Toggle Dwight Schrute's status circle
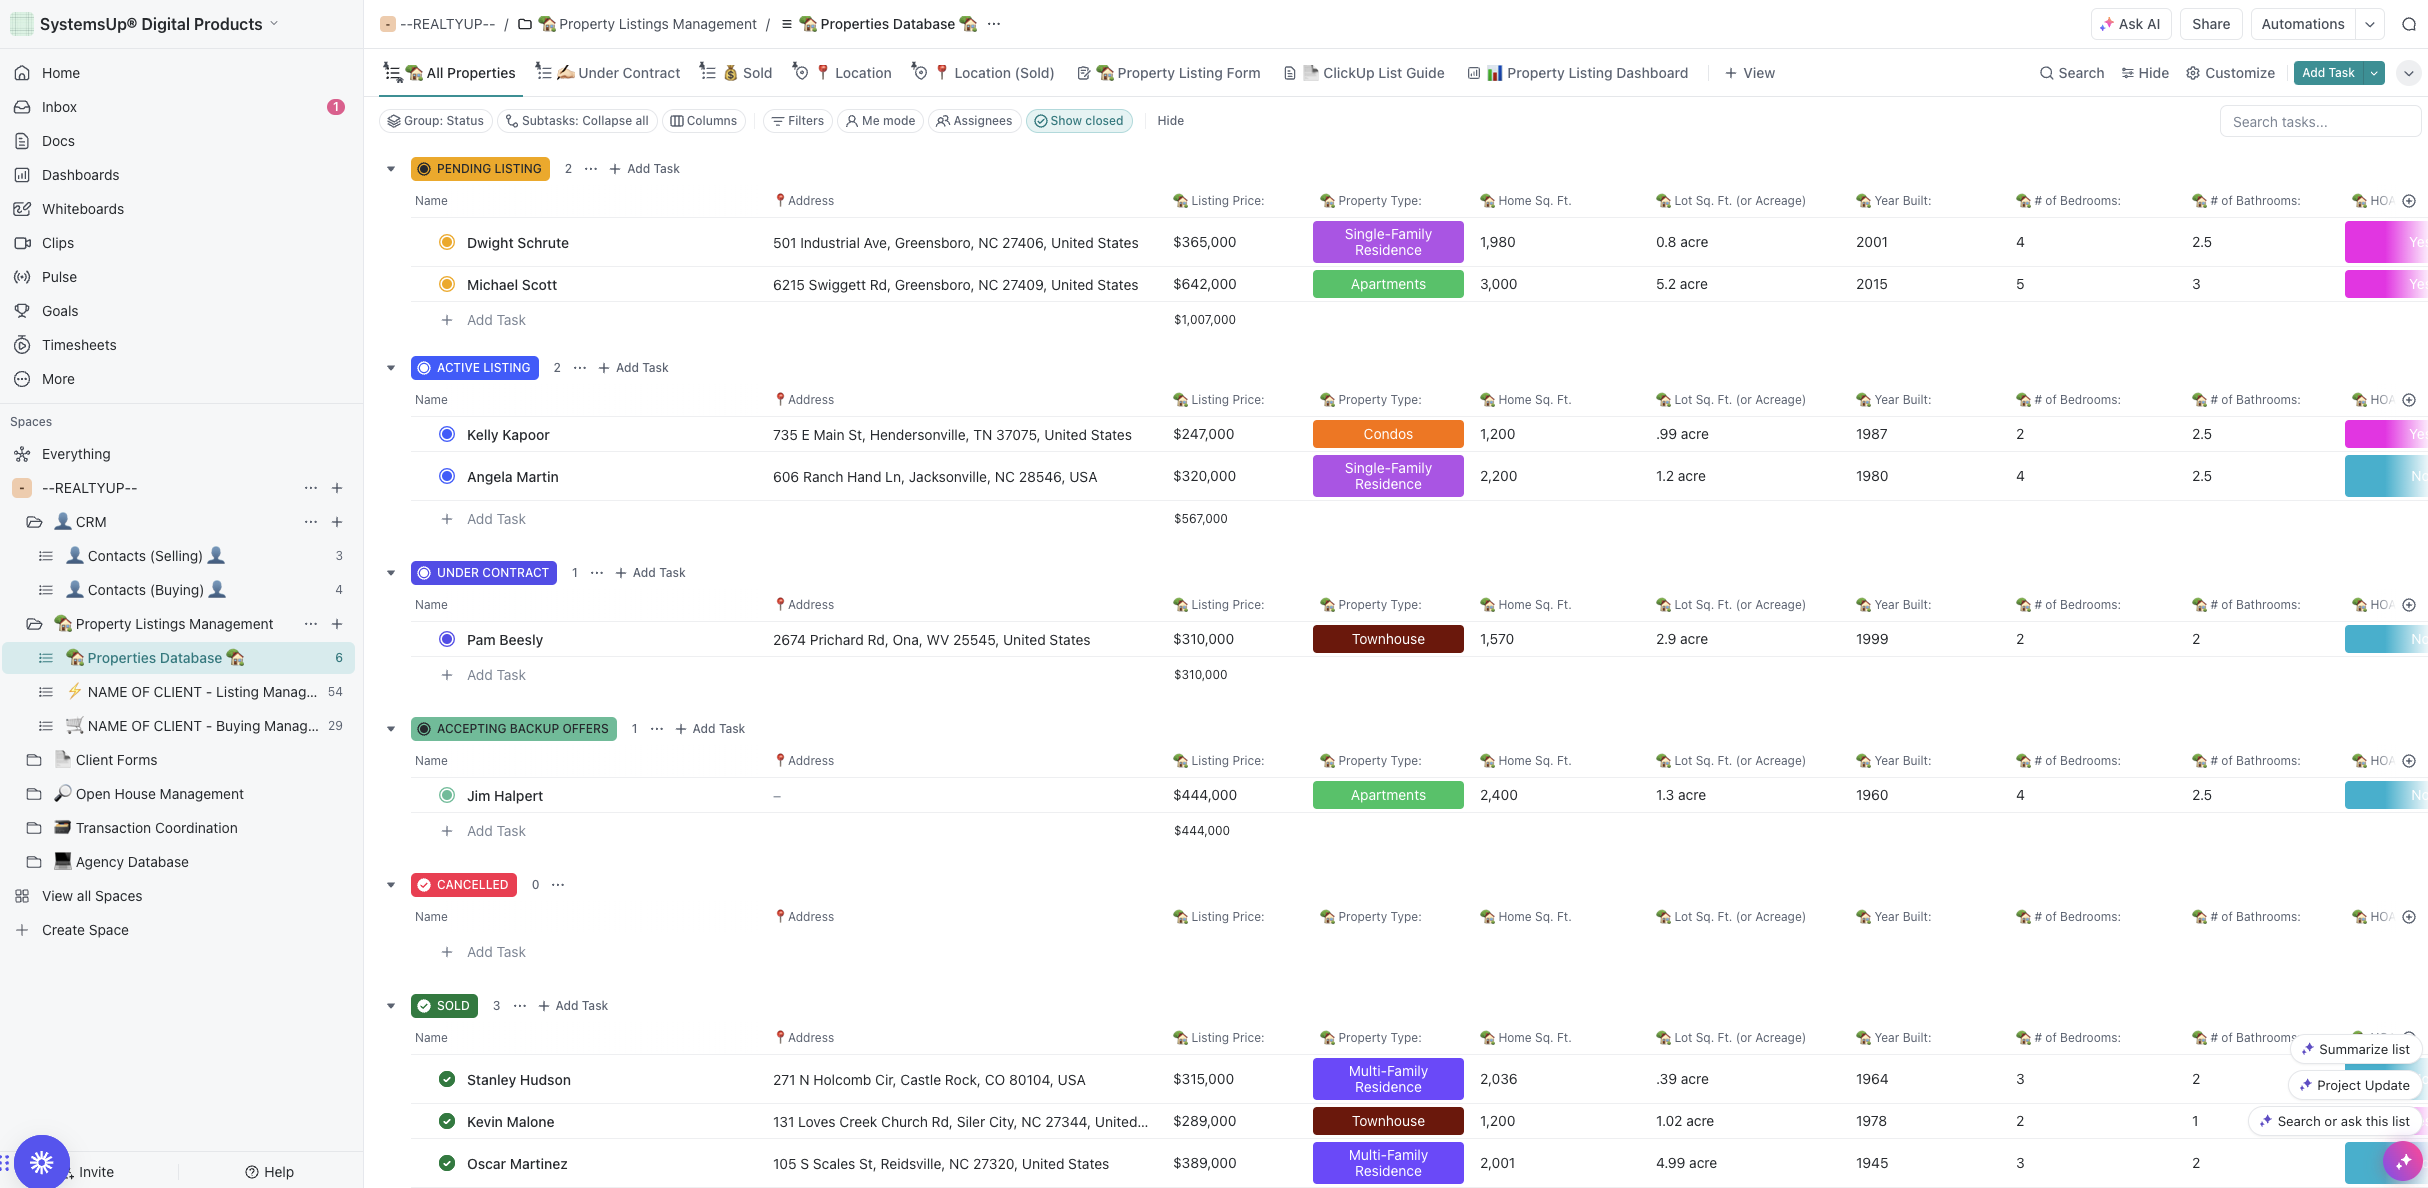Image resolution: width=2428 pixels, height=1188 pixels. (447, 242)
